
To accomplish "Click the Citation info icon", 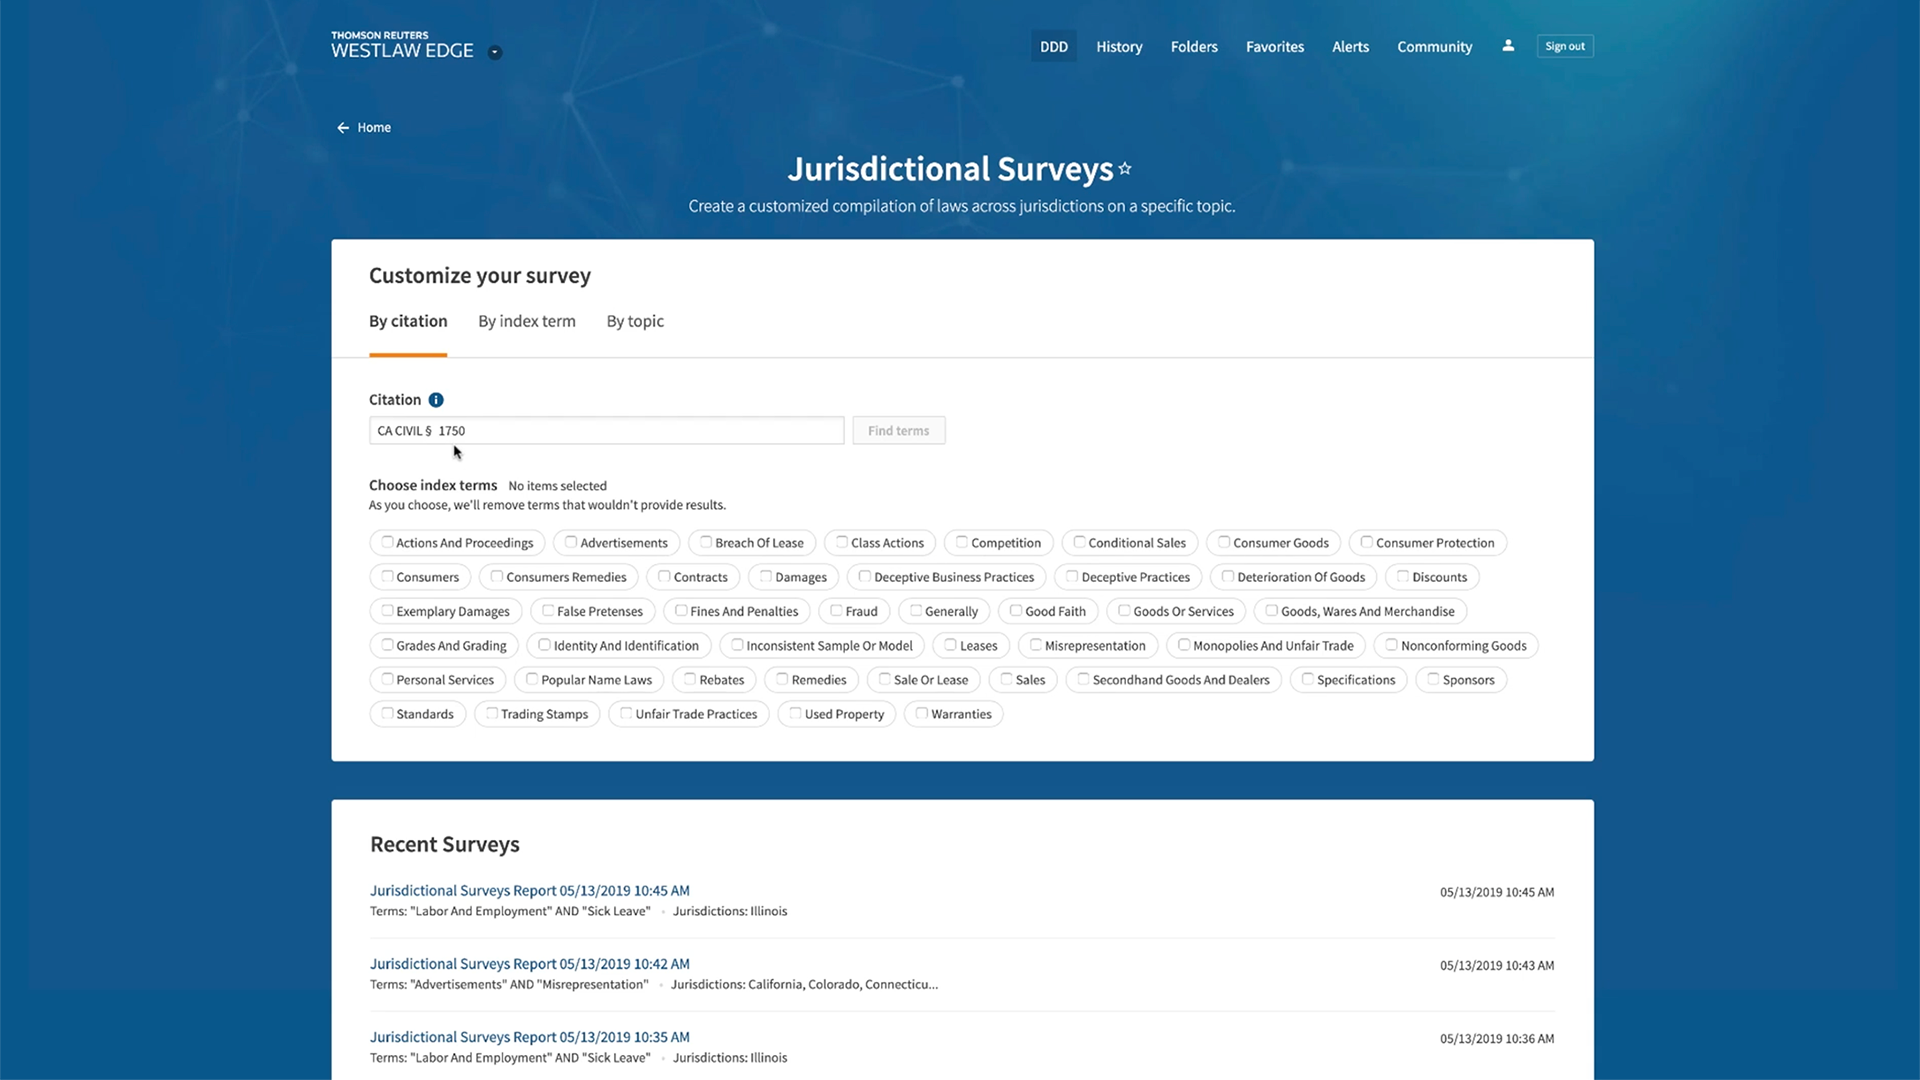I will (436, 400).
